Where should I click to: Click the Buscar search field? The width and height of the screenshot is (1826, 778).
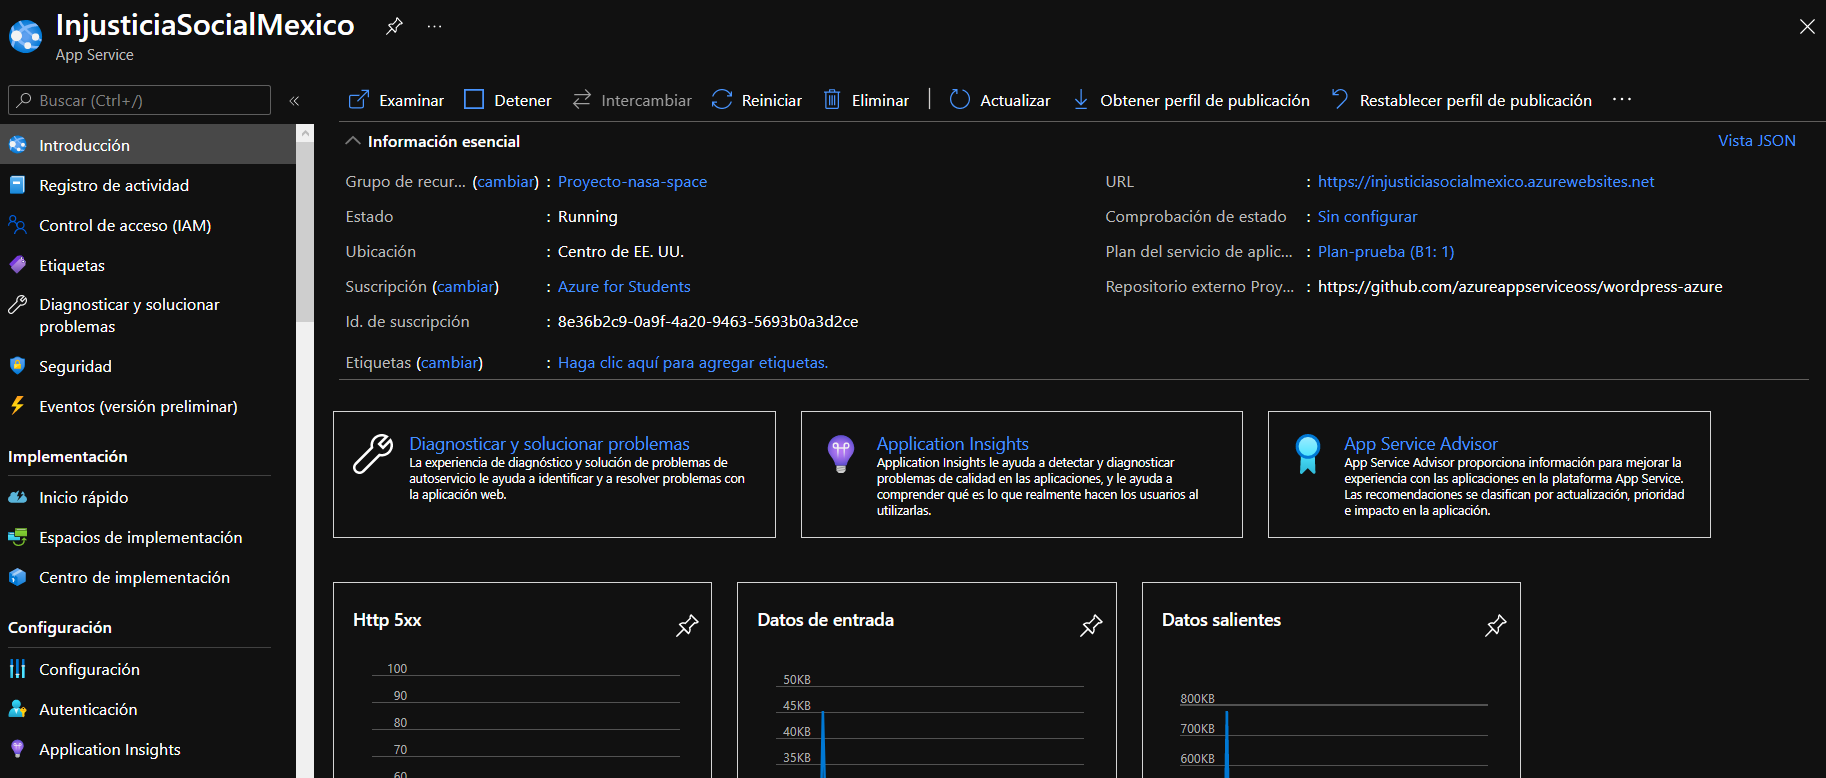click(x=140, y=100)
